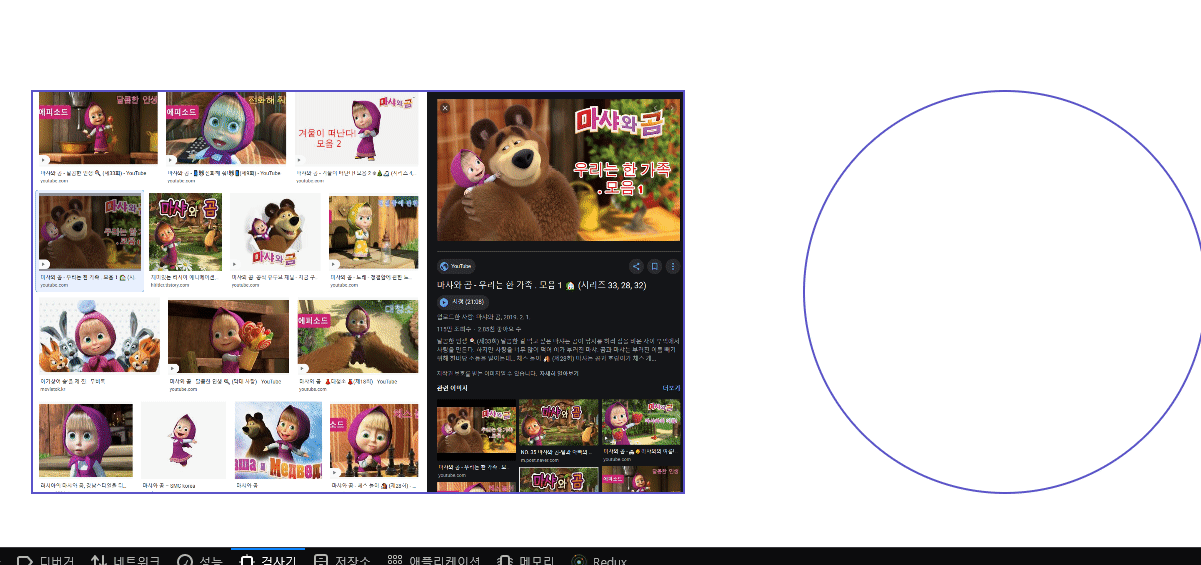This screenshot has height=565, width=1201.
Task: Click the large circle outline element
Action: 1003,292
